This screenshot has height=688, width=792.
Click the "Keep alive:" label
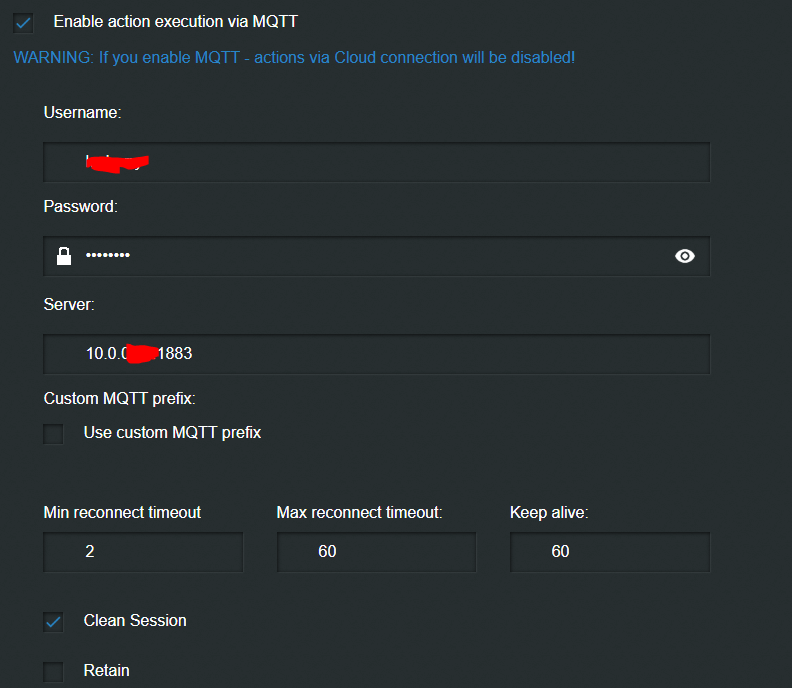[549, 512]
